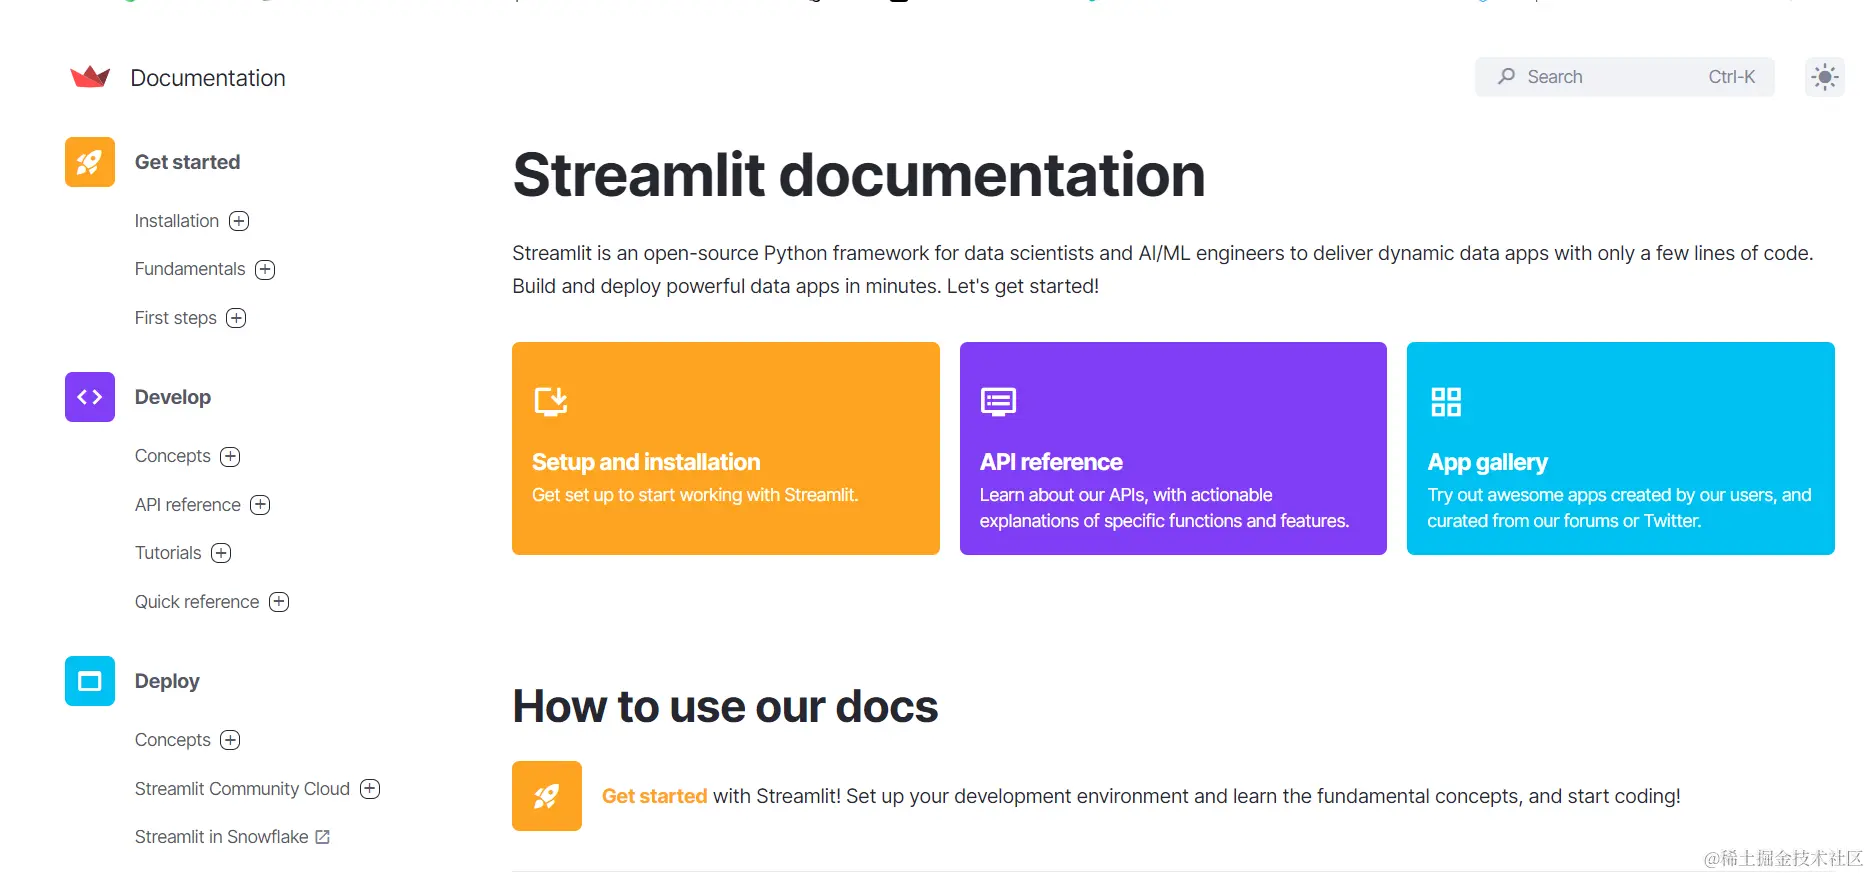Image resolution: width=1870 pixels, height=875 pixels.
Task: Click the search magnifier icon
Action: click(1506, 76)
